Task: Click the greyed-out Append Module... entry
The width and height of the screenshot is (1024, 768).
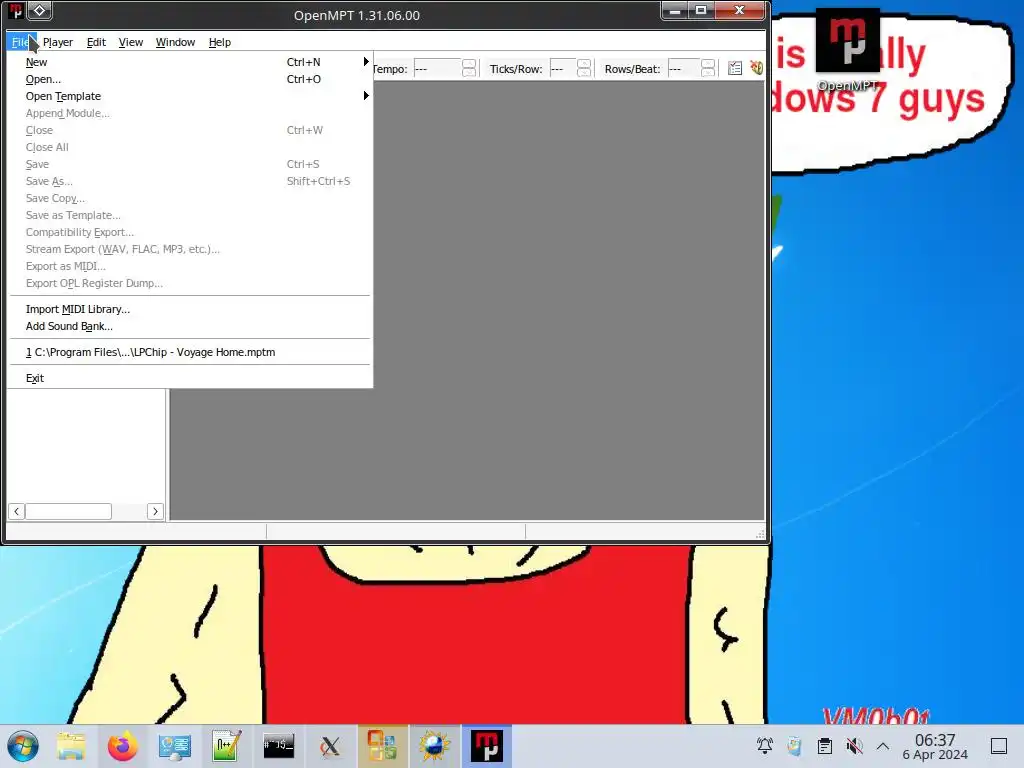Action: [190, 113]
